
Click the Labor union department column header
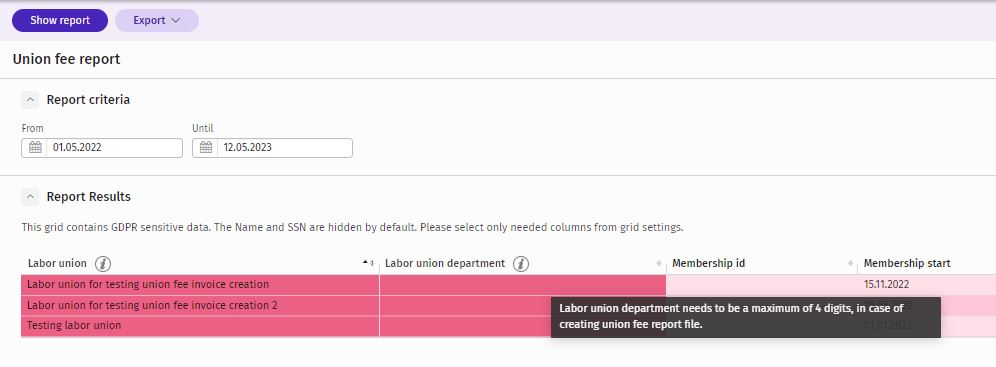(445, 264)
